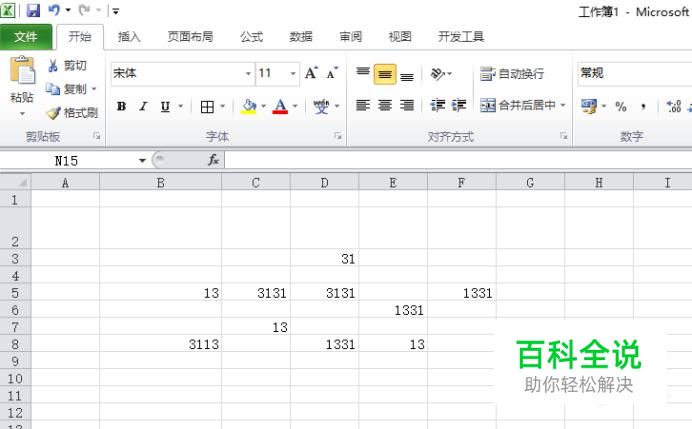Screen dimensions: 692x429
Task: Align text to top of cell
Action: pyautogui.click(x=363, y=74)
